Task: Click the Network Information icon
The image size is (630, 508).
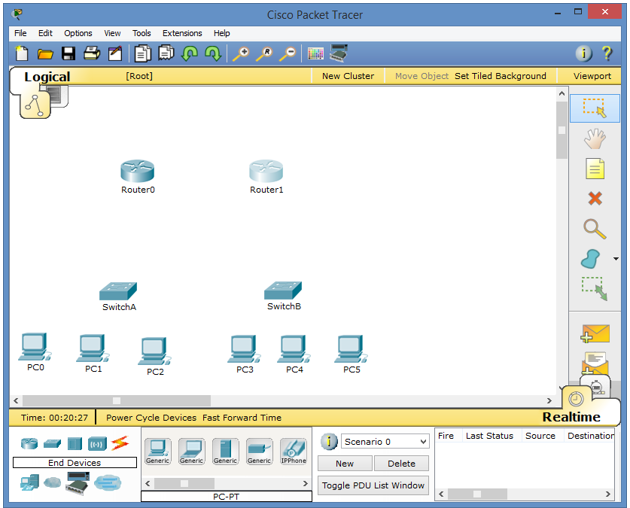Action: tap(583, 53)
